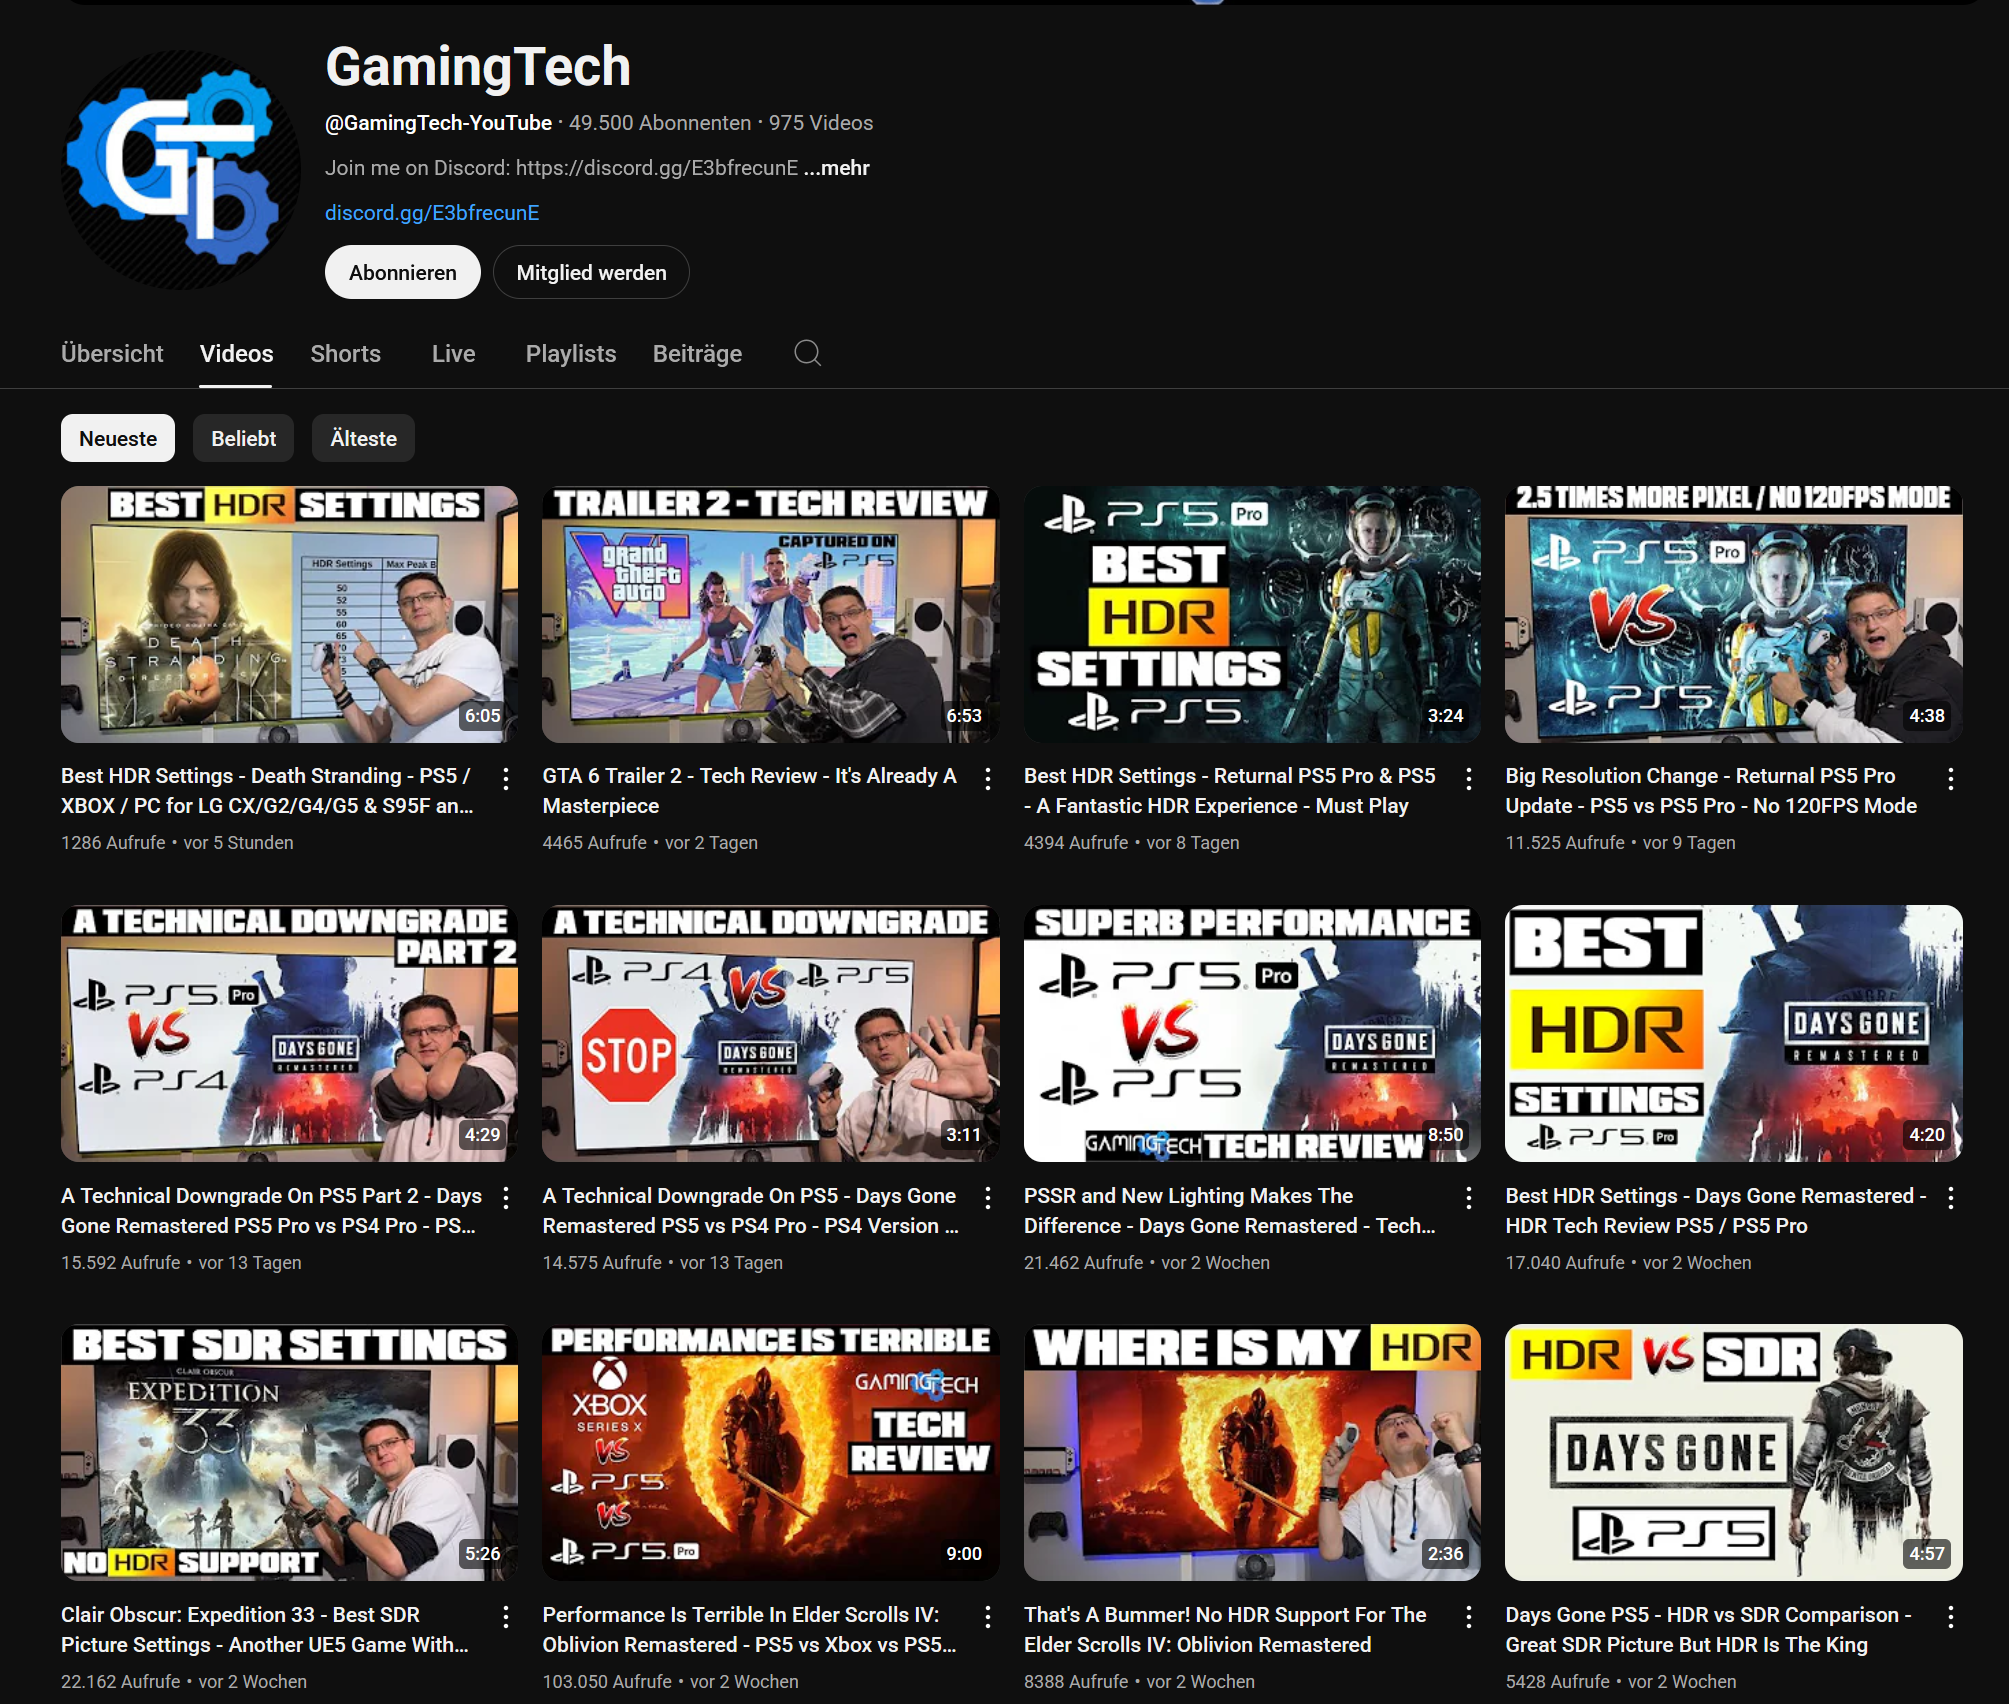
Task: Open three-dot menu for Clair Obscur video
Action: (x=506, y=1616)
